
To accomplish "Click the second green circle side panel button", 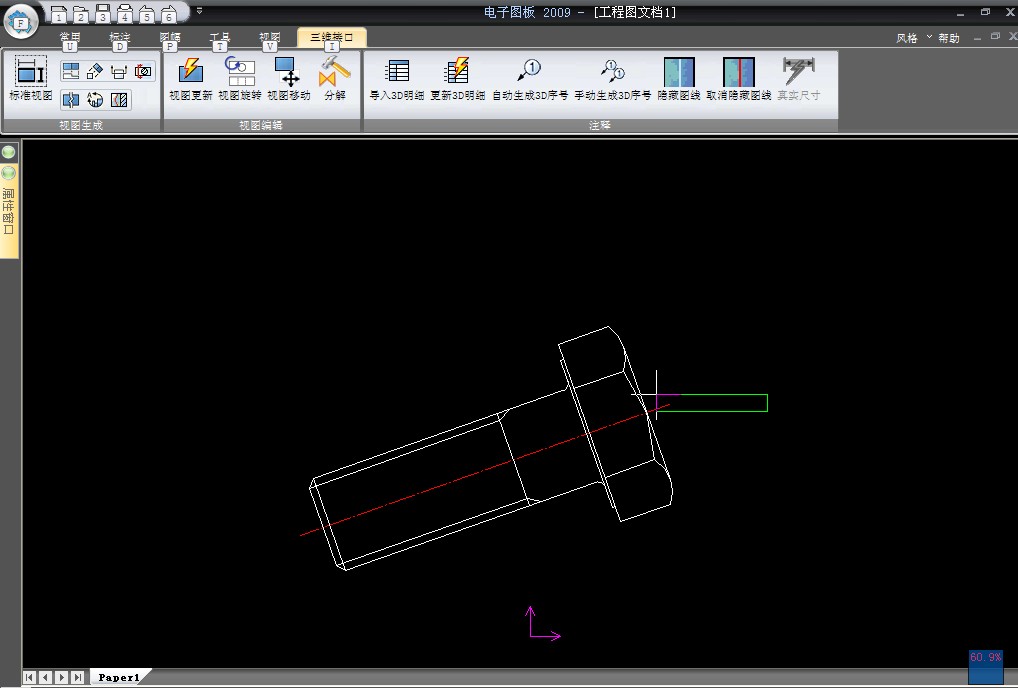I will pyautogui.click(x=8, y=173).
